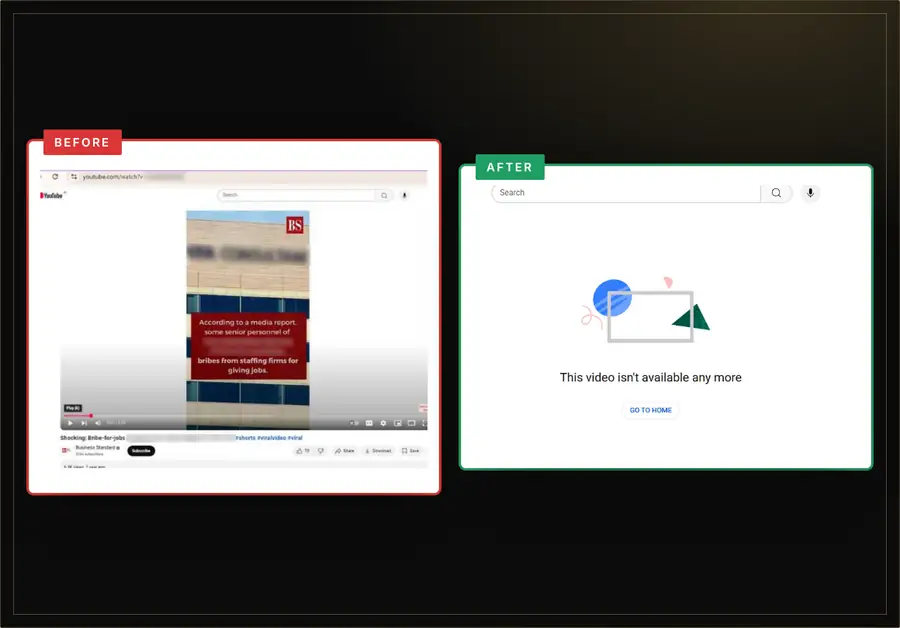Skip to the next video

point(84,423)
